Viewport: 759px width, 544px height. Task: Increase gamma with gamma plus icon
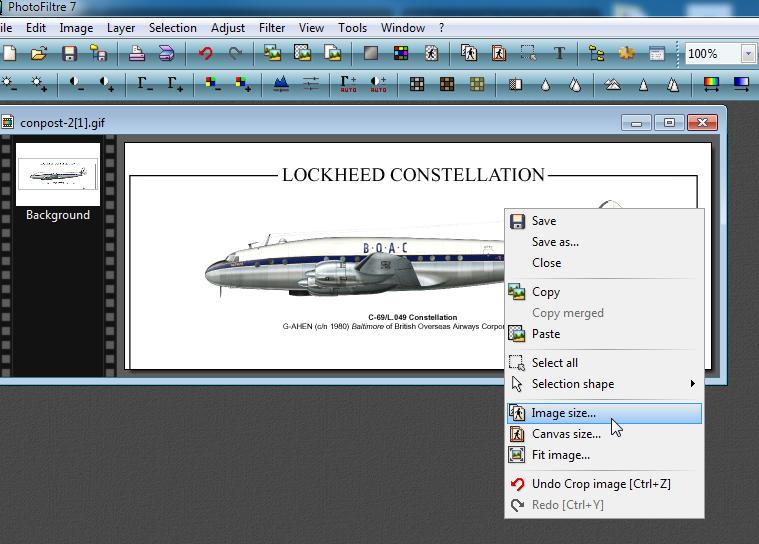[x=175, y=84]
